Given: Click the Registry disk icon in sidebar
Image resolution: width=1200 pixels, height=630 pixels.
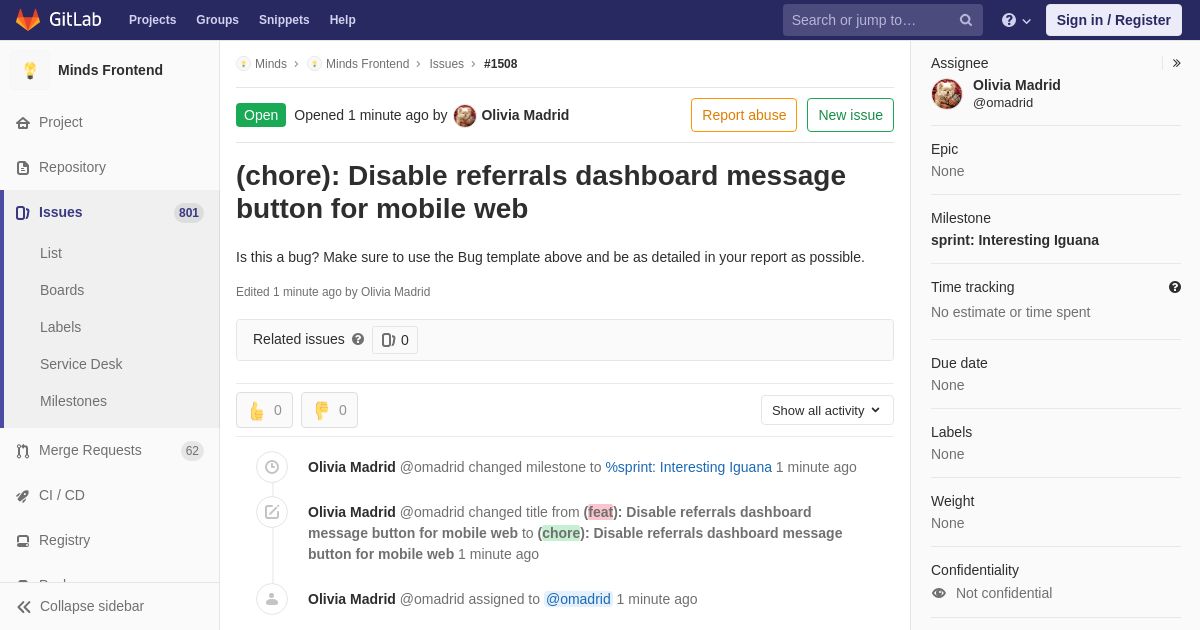Looking at the screenshot, I should 23,541.
